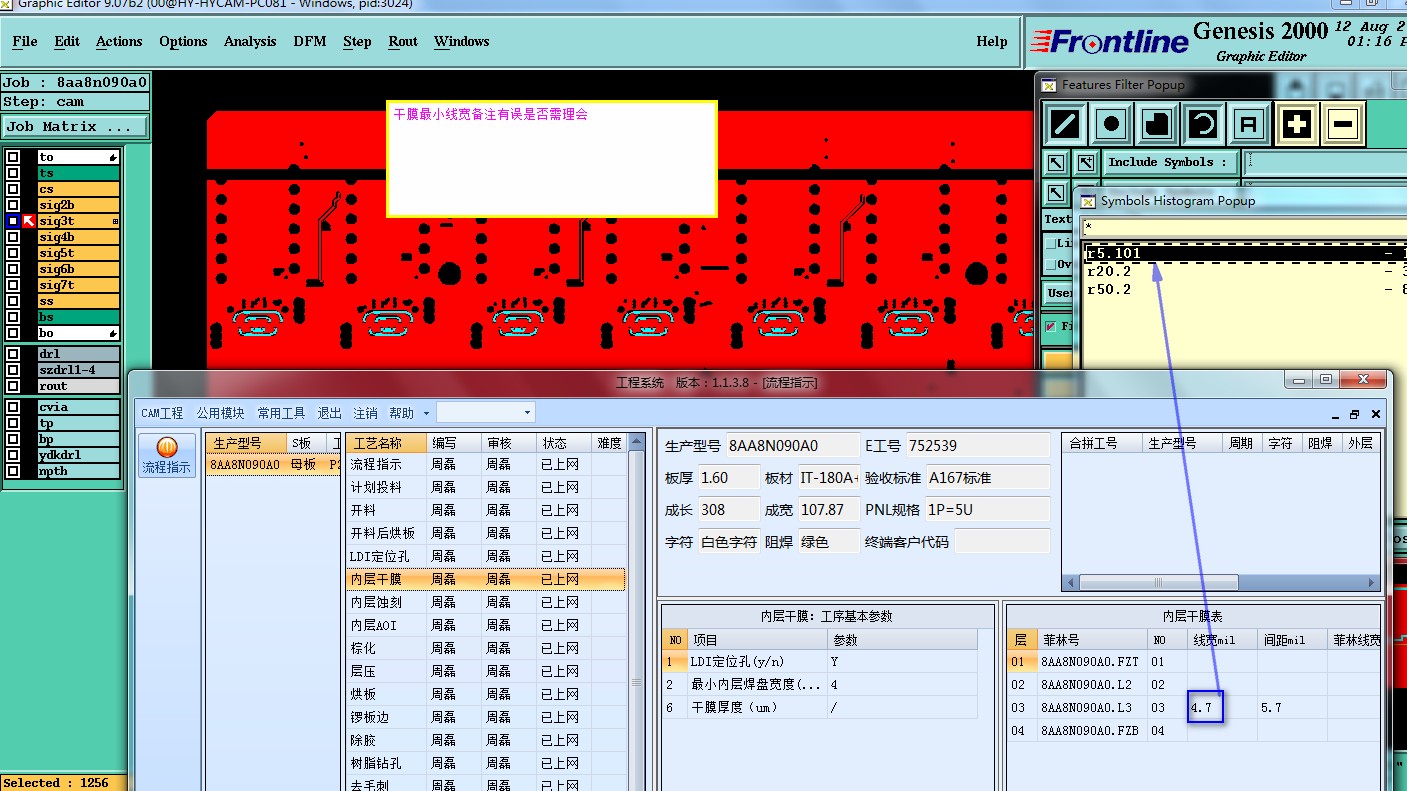
Task: Select the 计划投料 process row
Action: click(x=486, y=487)
